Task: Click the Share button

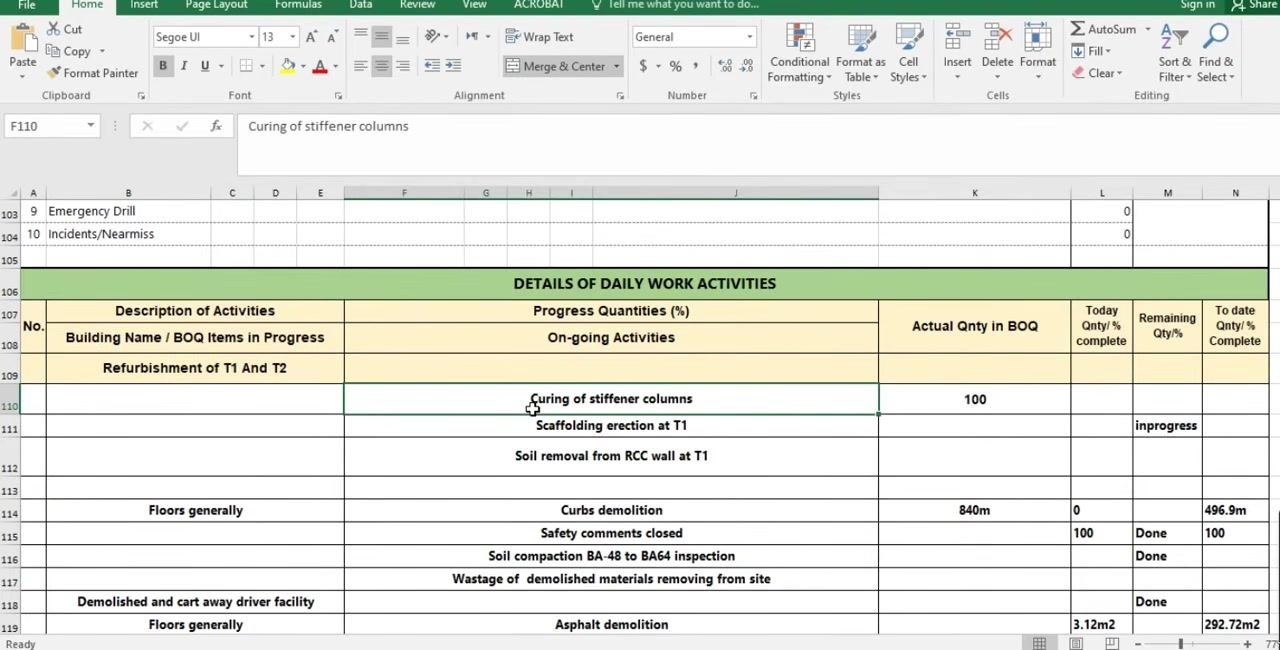Action: [x=1254, y=5]
